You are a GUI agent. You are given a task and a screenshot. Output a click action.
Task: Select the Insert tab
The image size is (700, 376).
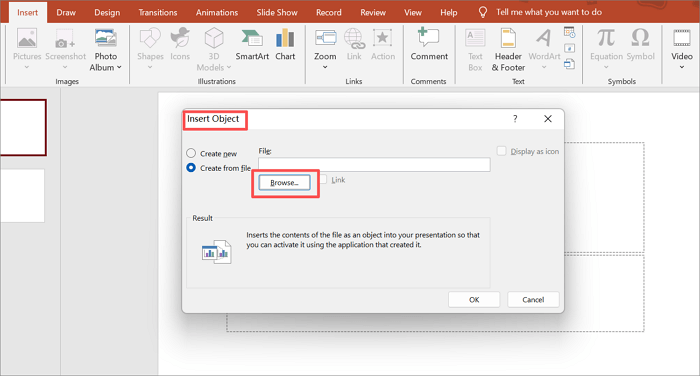click(27, 13)
